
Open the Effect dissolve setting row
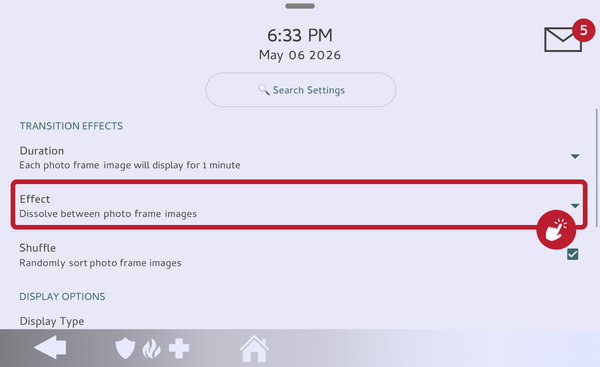pos(299,205)
